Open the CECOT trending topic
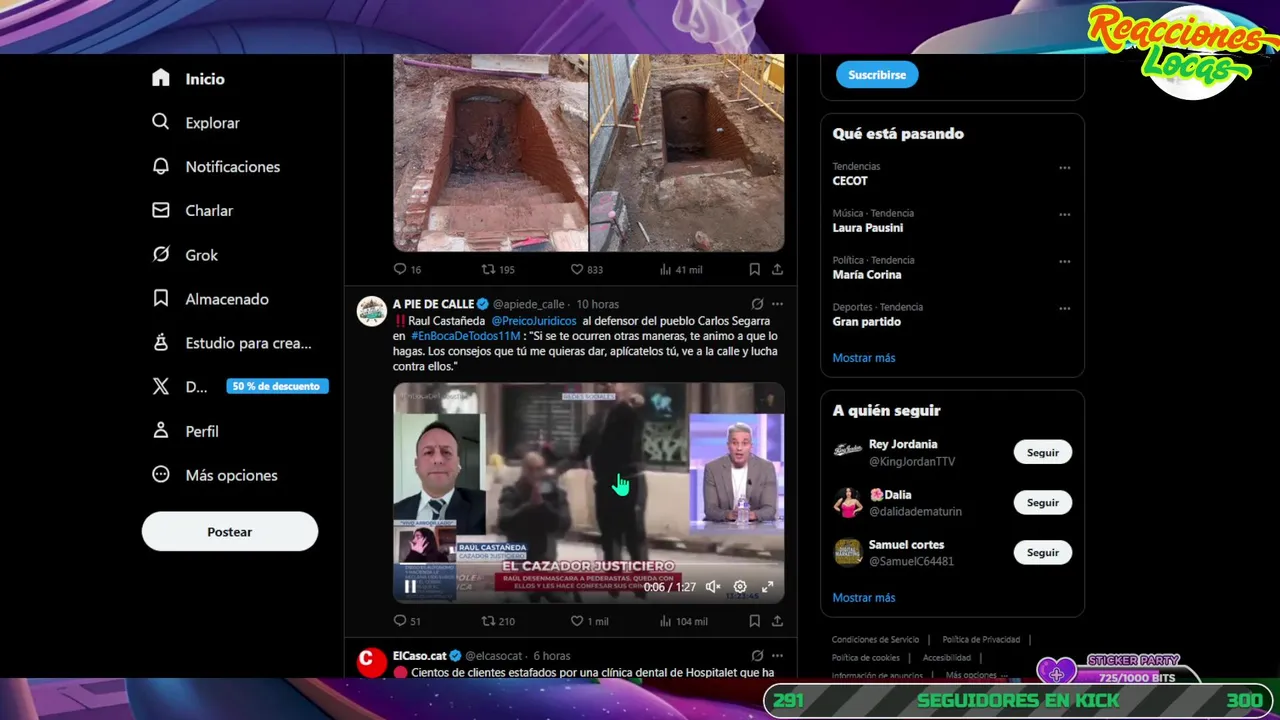The width and height of the screenshot is (1280, 720). point(850,181)
